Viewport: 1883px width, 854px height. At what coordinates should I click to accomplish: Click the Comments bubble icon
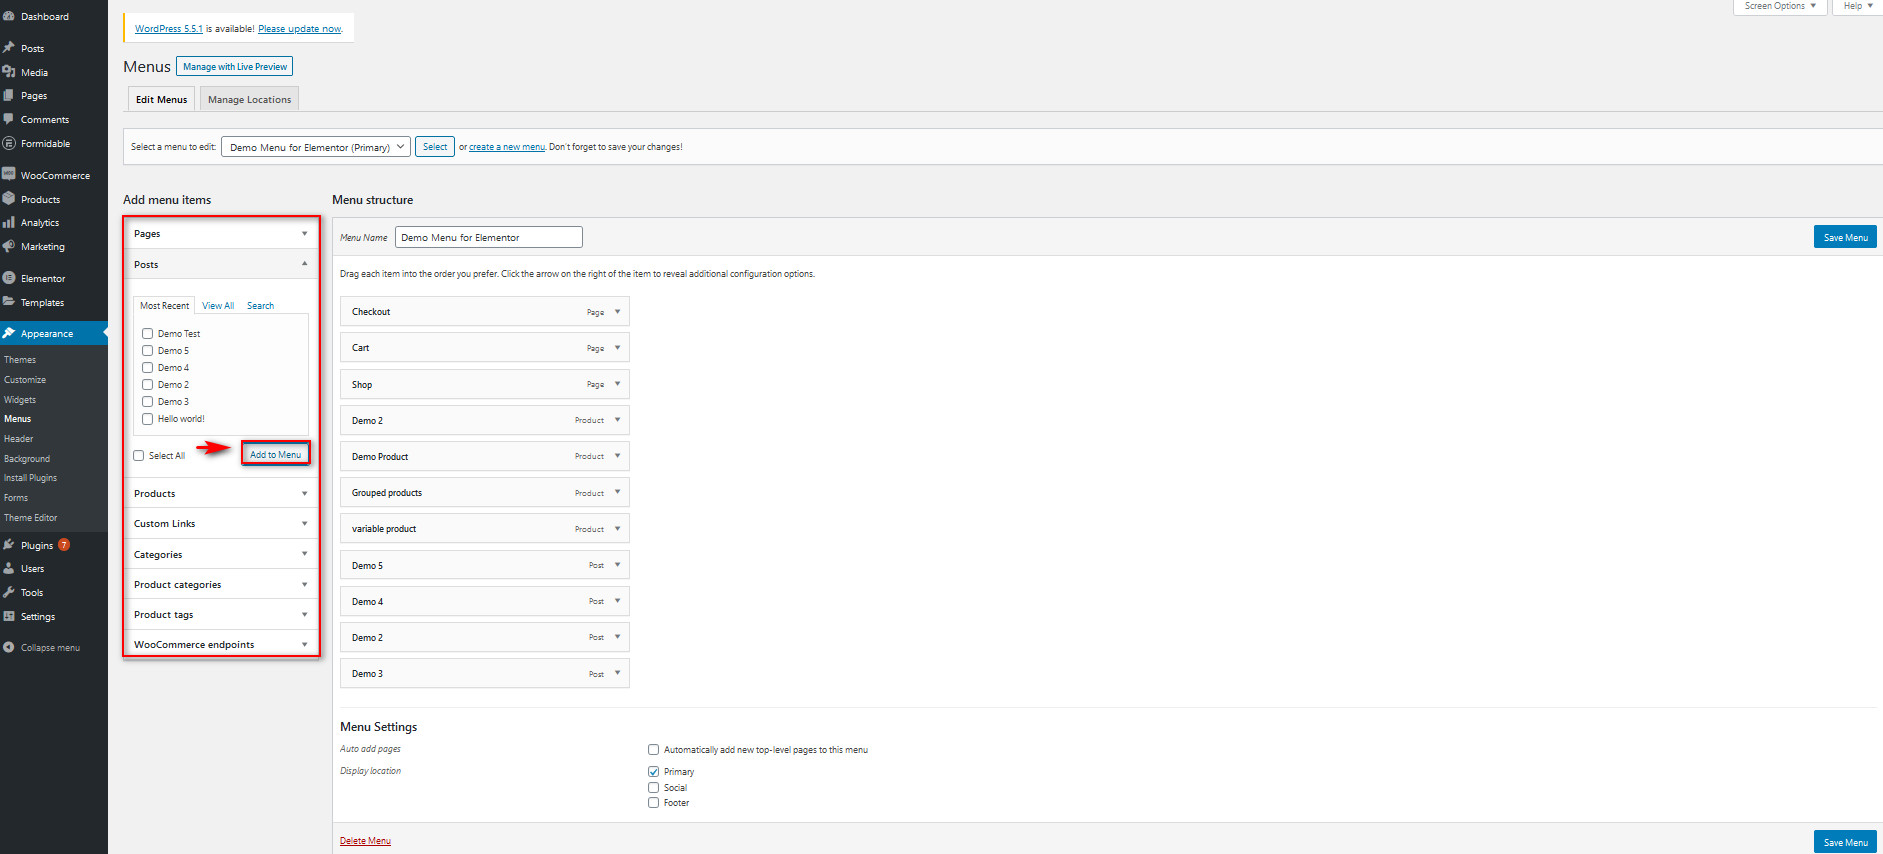pyautogui.click(x=9, y=119)
